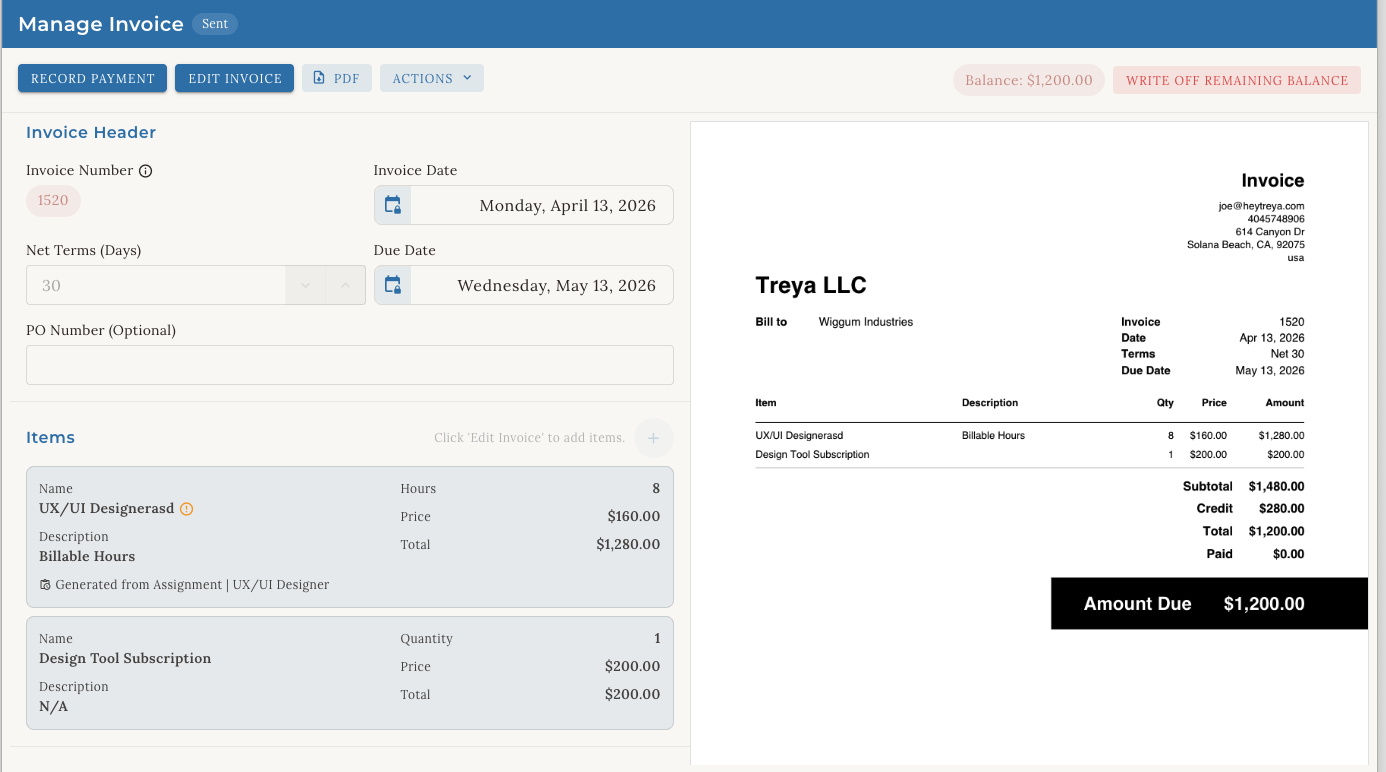Click the Manage Invoice page title
The width and height of the screenshot is (1386, 772).
[x=101, y=24]
